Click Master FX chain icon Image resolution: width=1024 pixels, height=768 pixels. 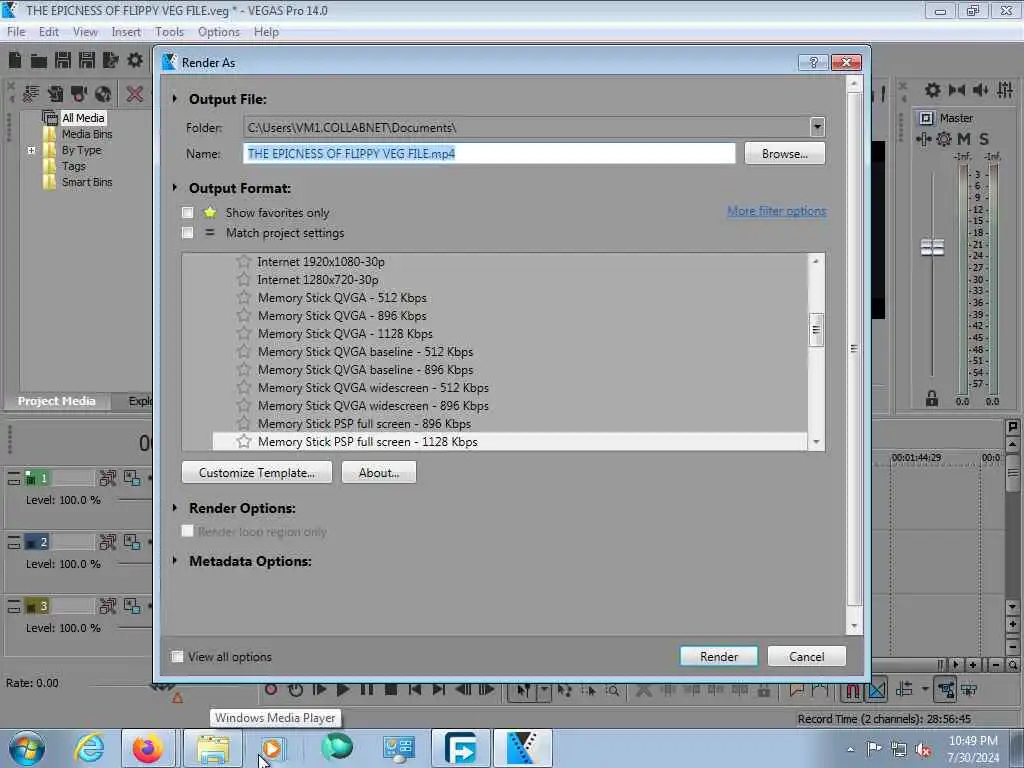[x=923, y=139]
